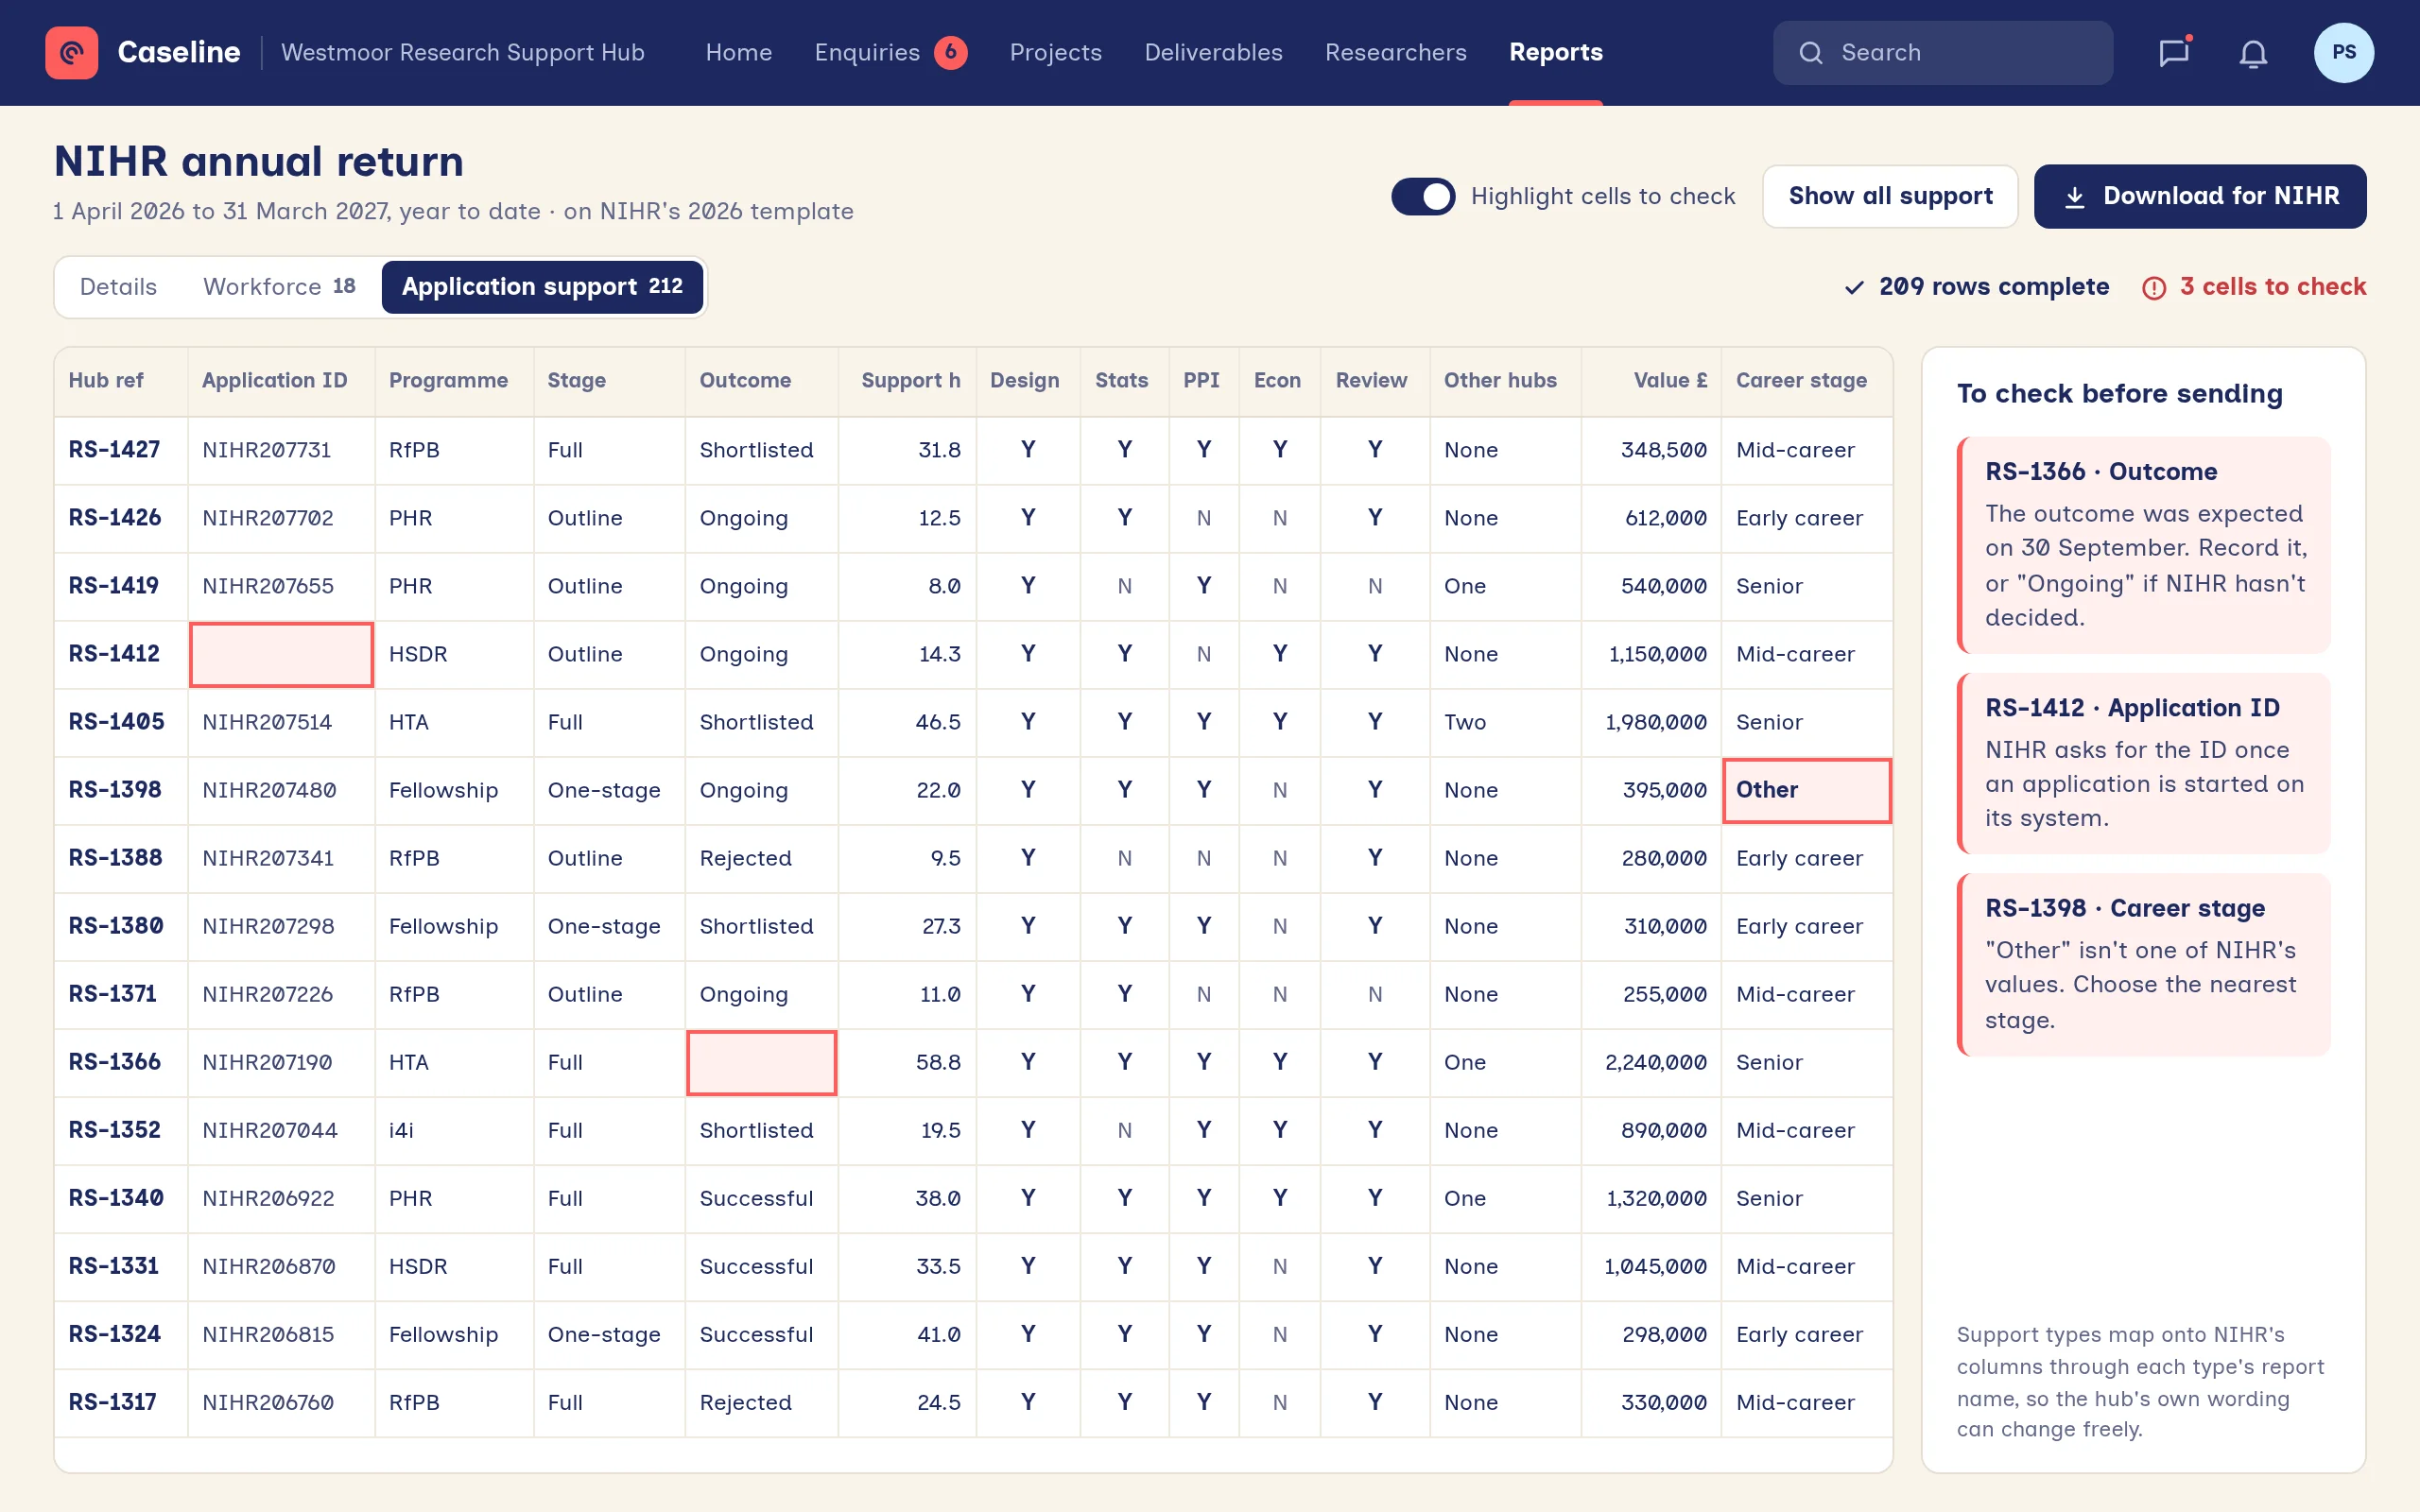Open hub reference RS-1405

(116, 722)
